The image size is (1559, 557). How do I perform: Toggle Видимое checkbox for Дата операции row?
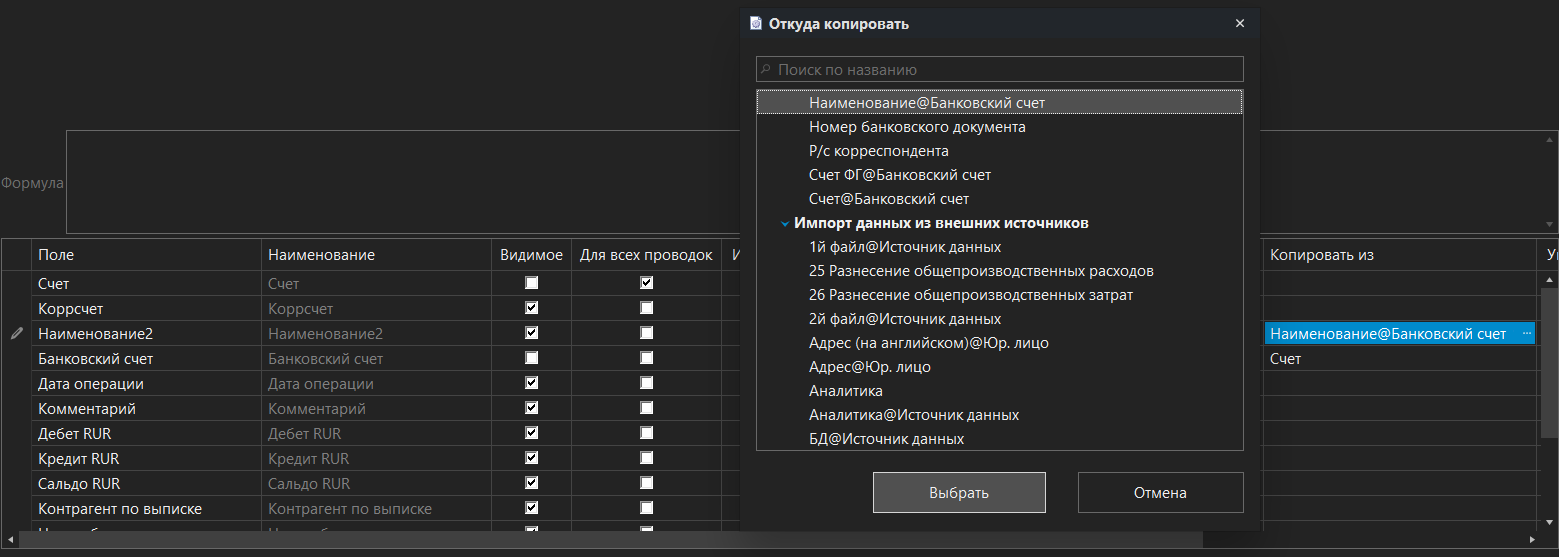pyautogui.click(x=532, y=383)
